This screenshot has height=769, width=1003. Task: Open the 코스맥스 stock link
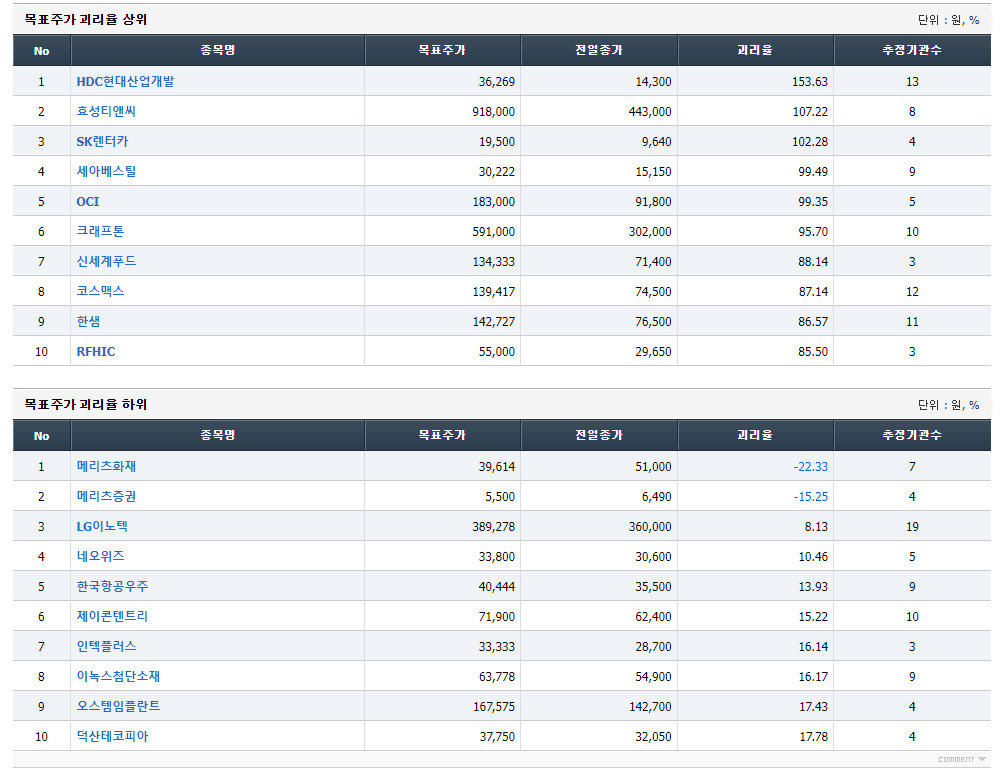100,291
